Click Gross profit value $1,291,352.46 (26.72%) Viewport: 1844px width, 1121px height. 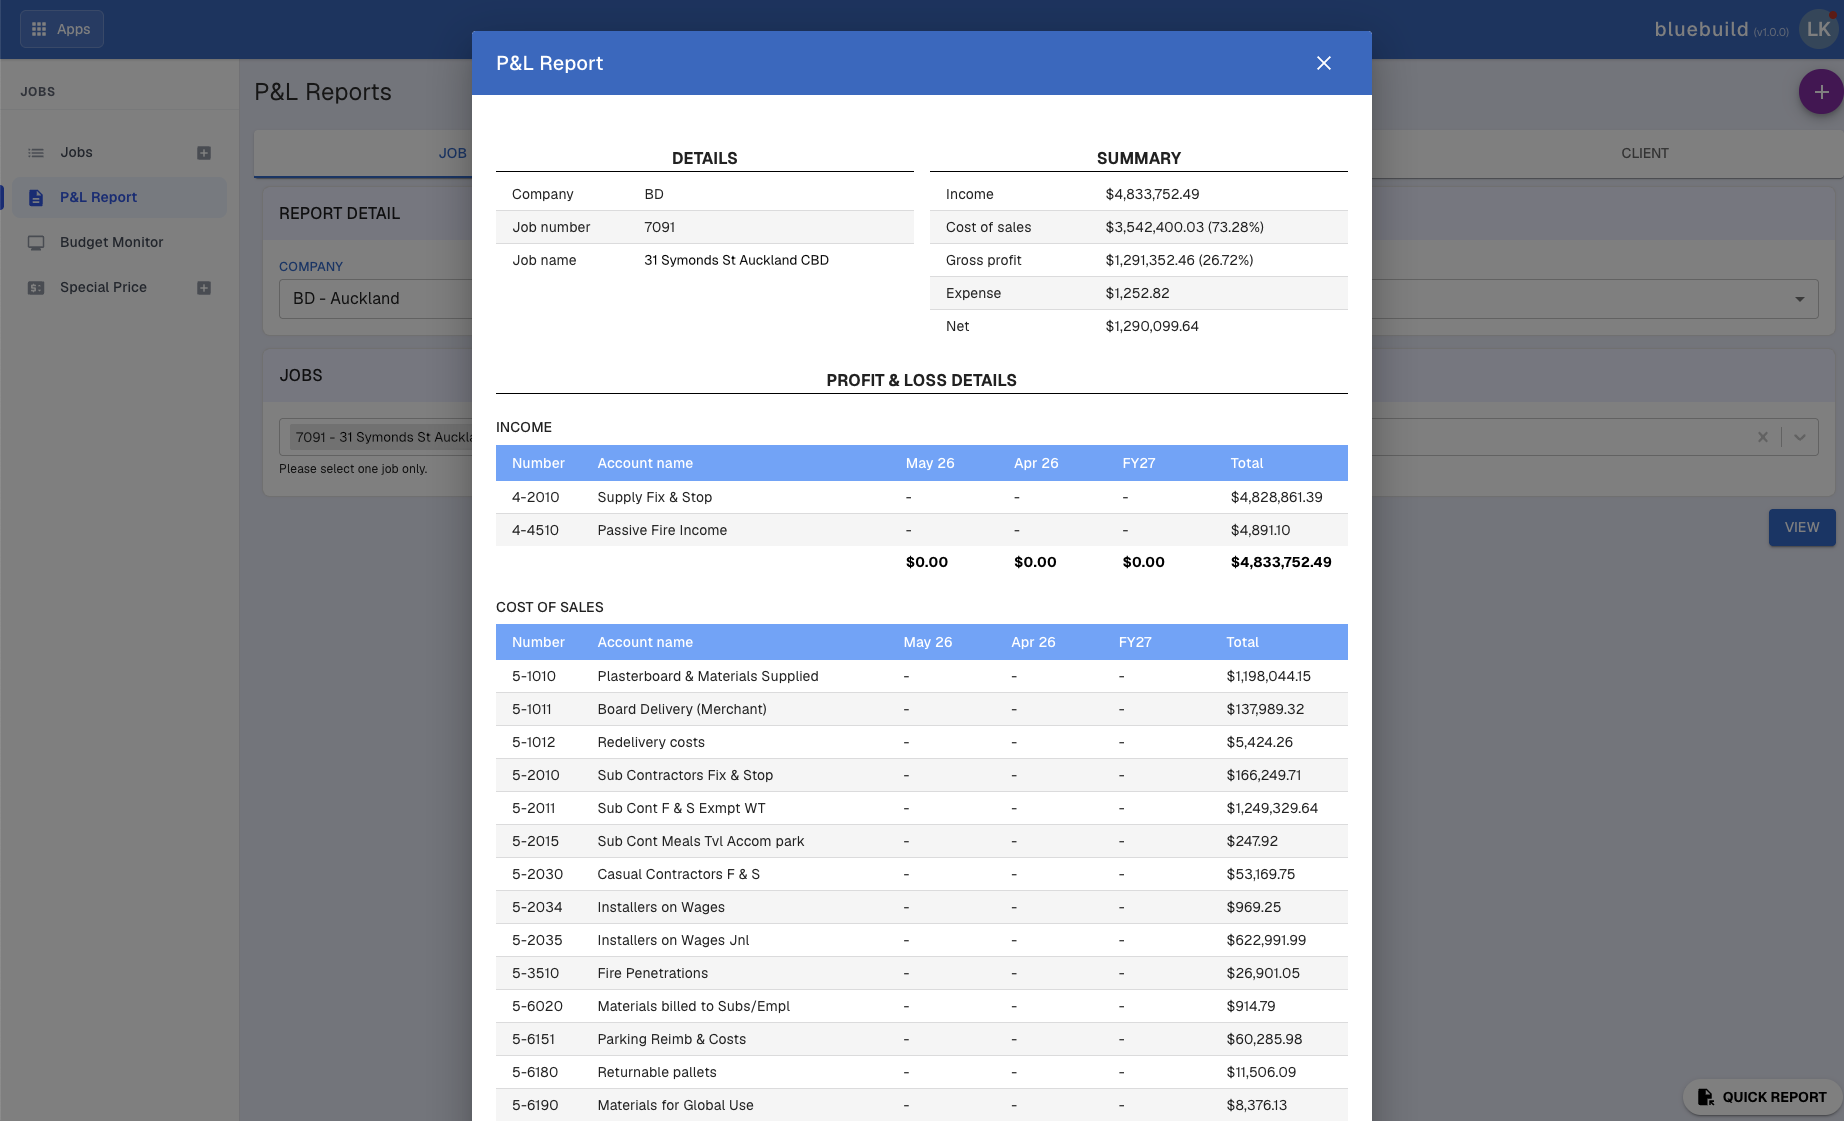click(1179, 260)
